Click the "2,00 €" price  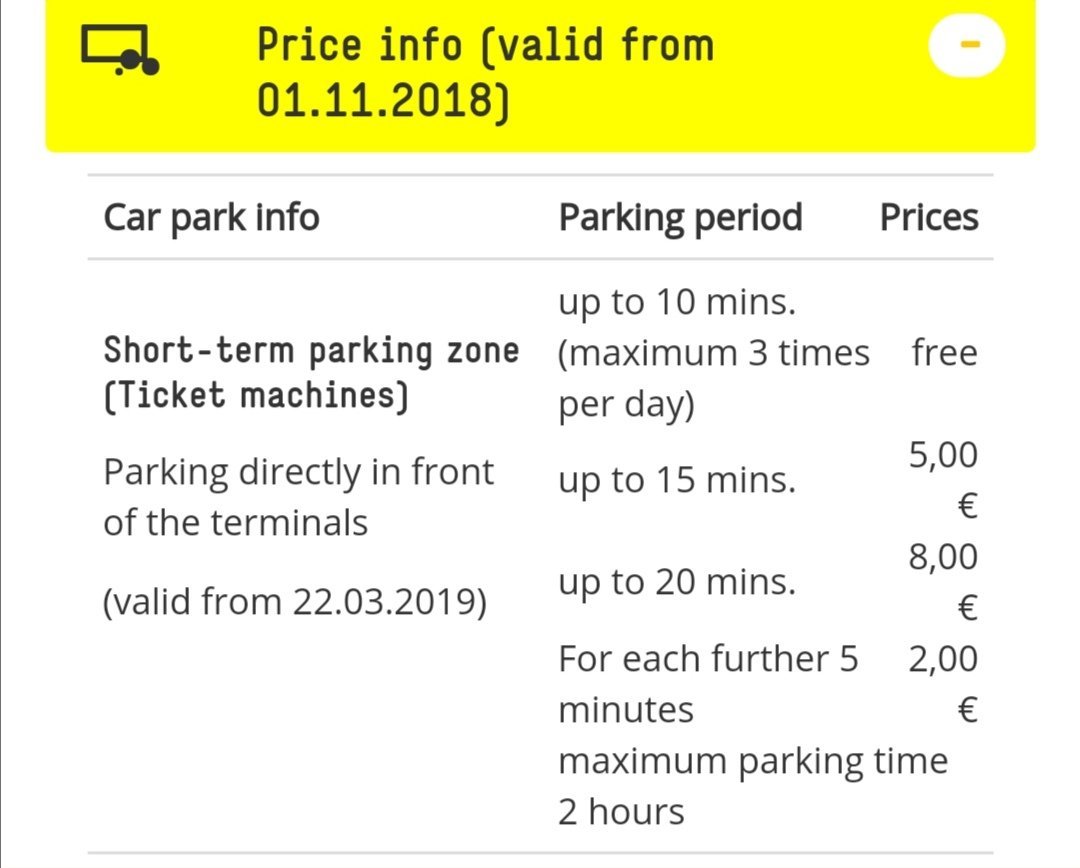tap(943, 684)
